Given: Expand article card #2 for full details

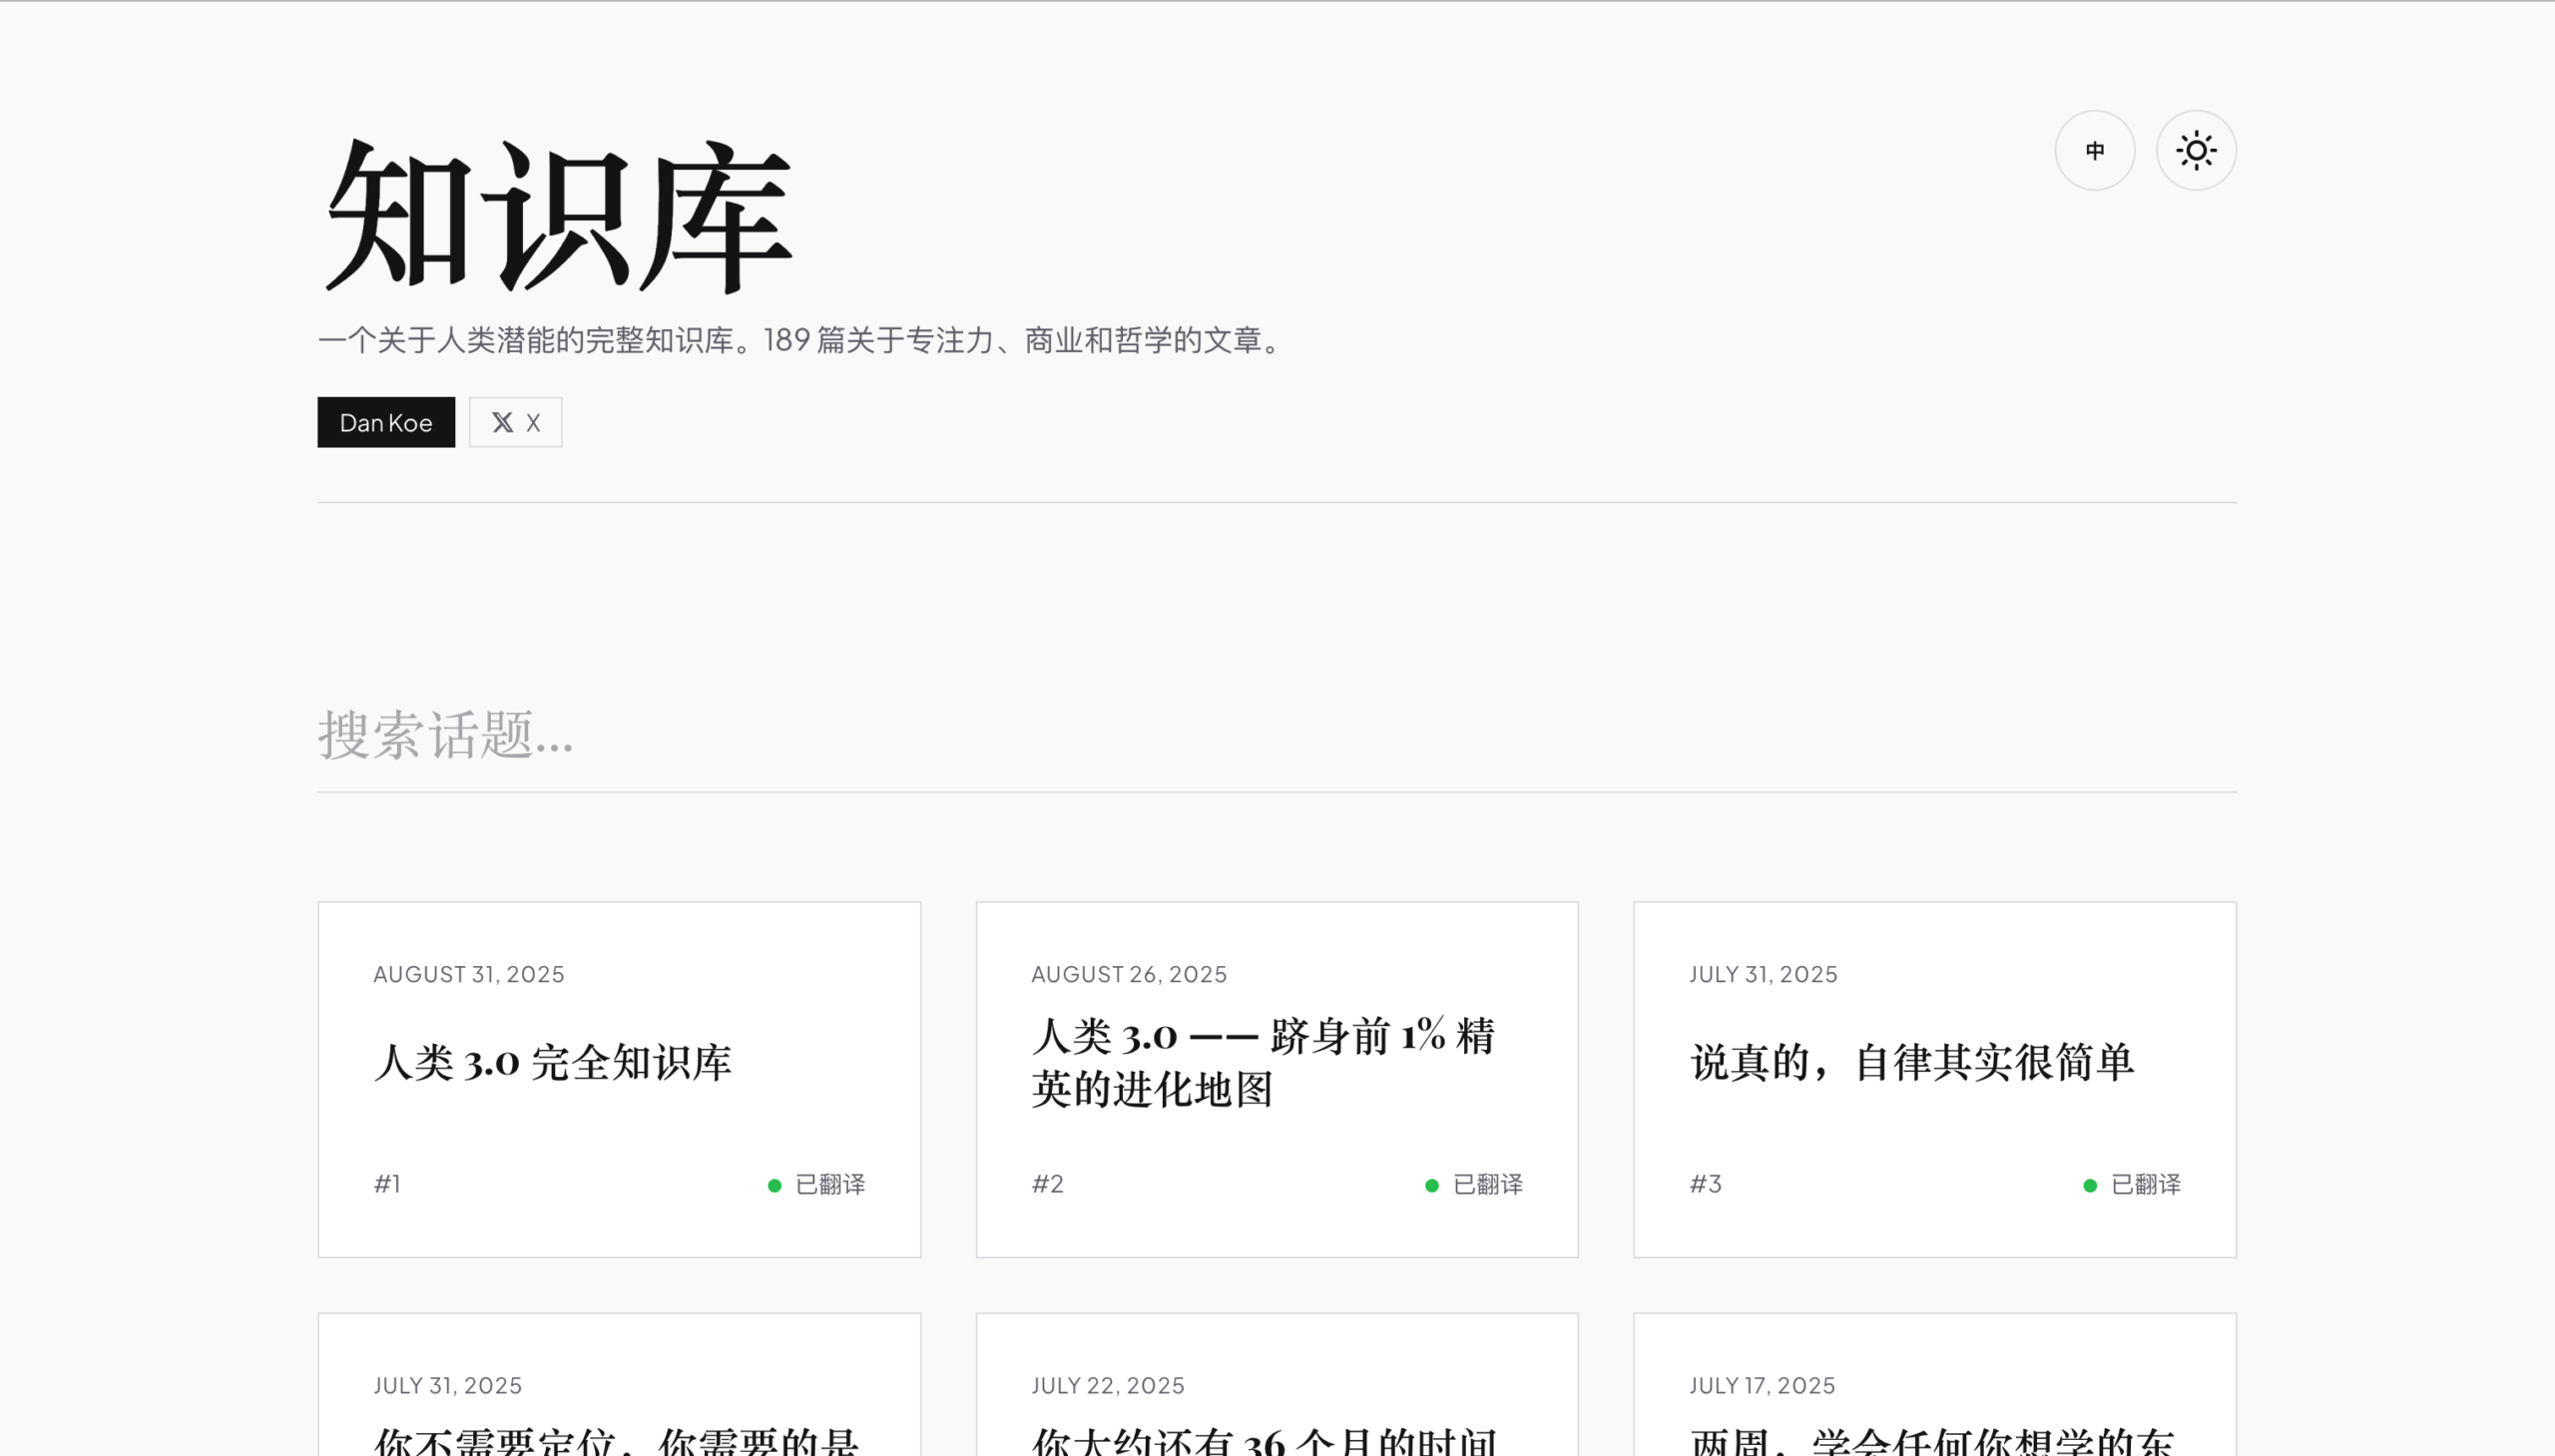Looking at the screenshot, I should 1277,1078.
